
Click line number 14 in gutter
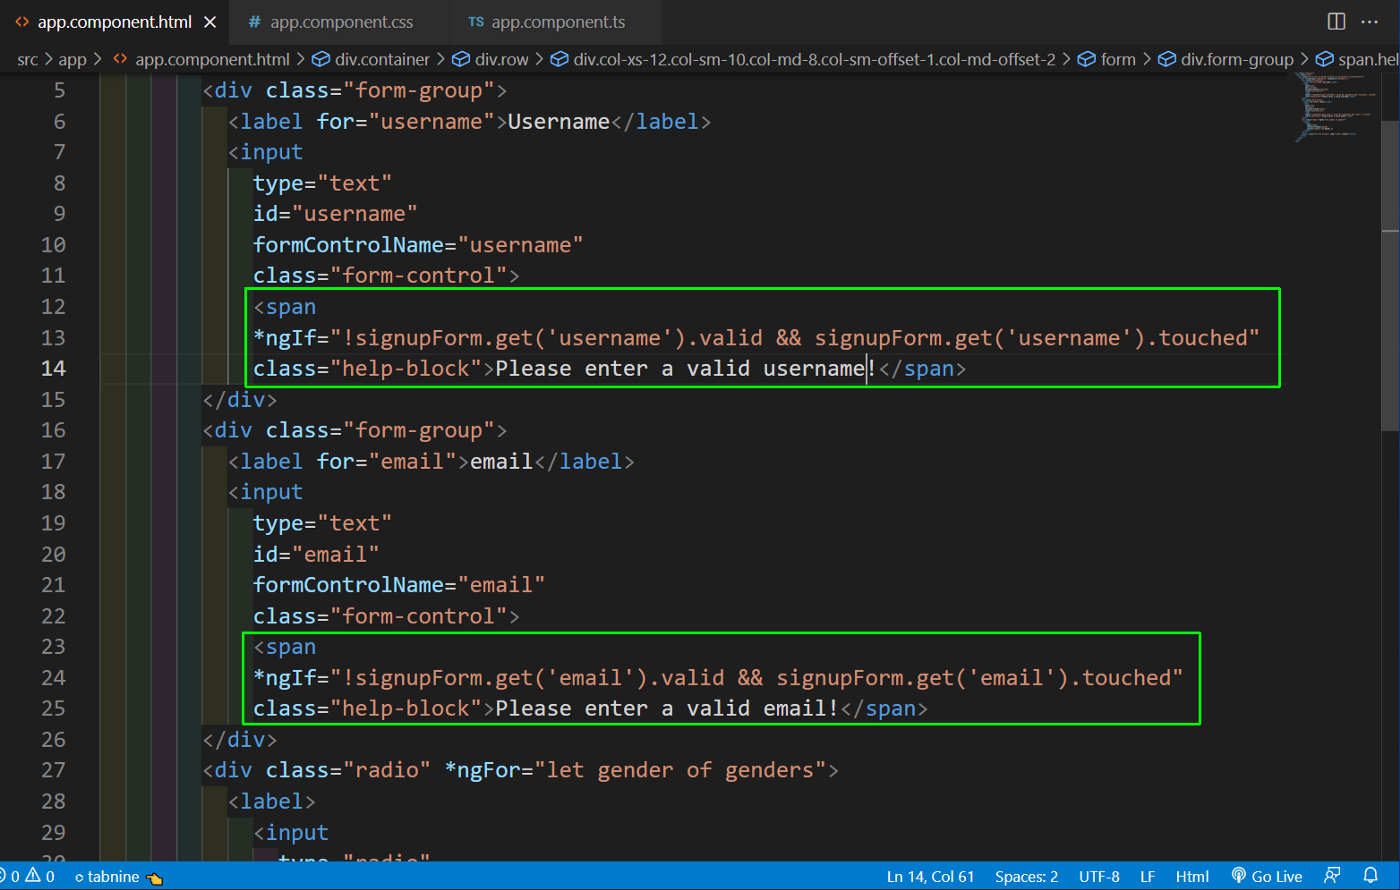tap(53, 368)
